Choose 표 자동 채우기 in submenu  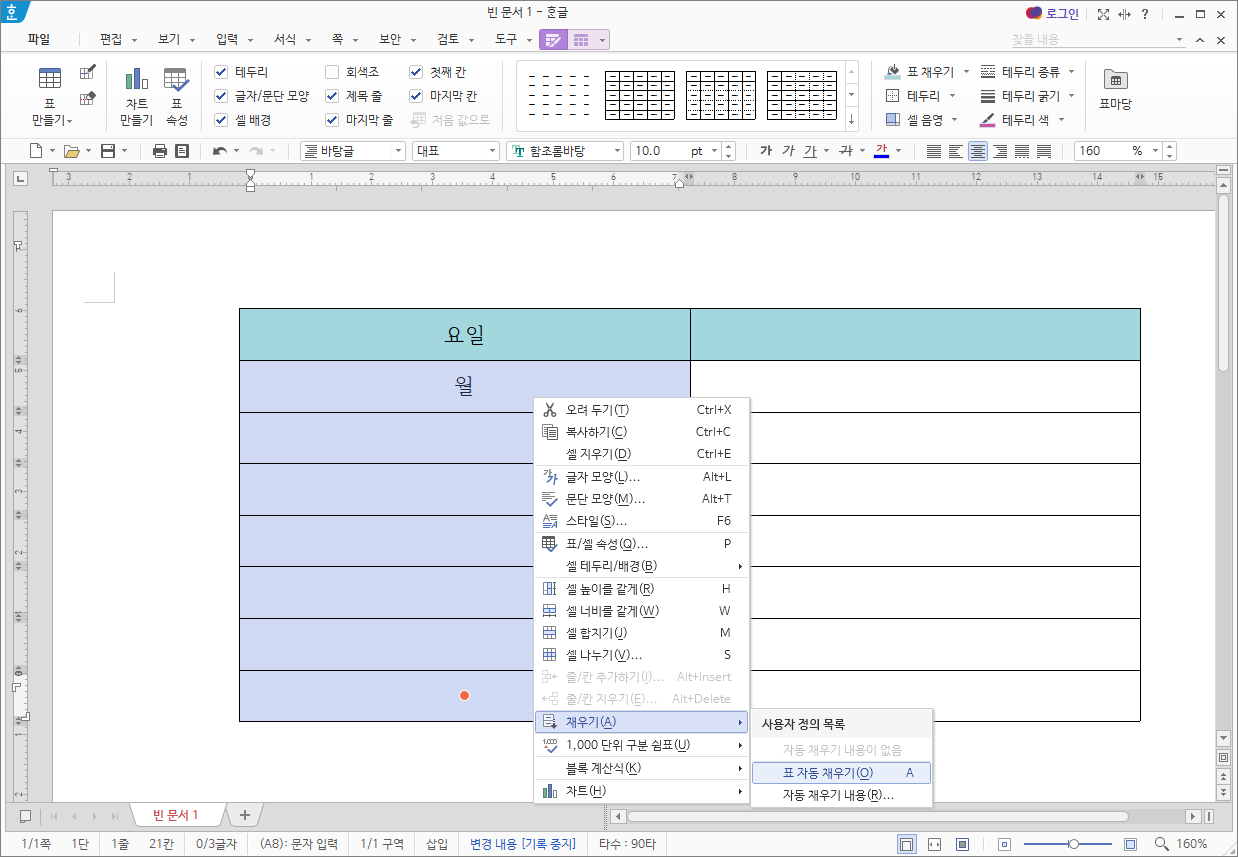pos(841,773)
